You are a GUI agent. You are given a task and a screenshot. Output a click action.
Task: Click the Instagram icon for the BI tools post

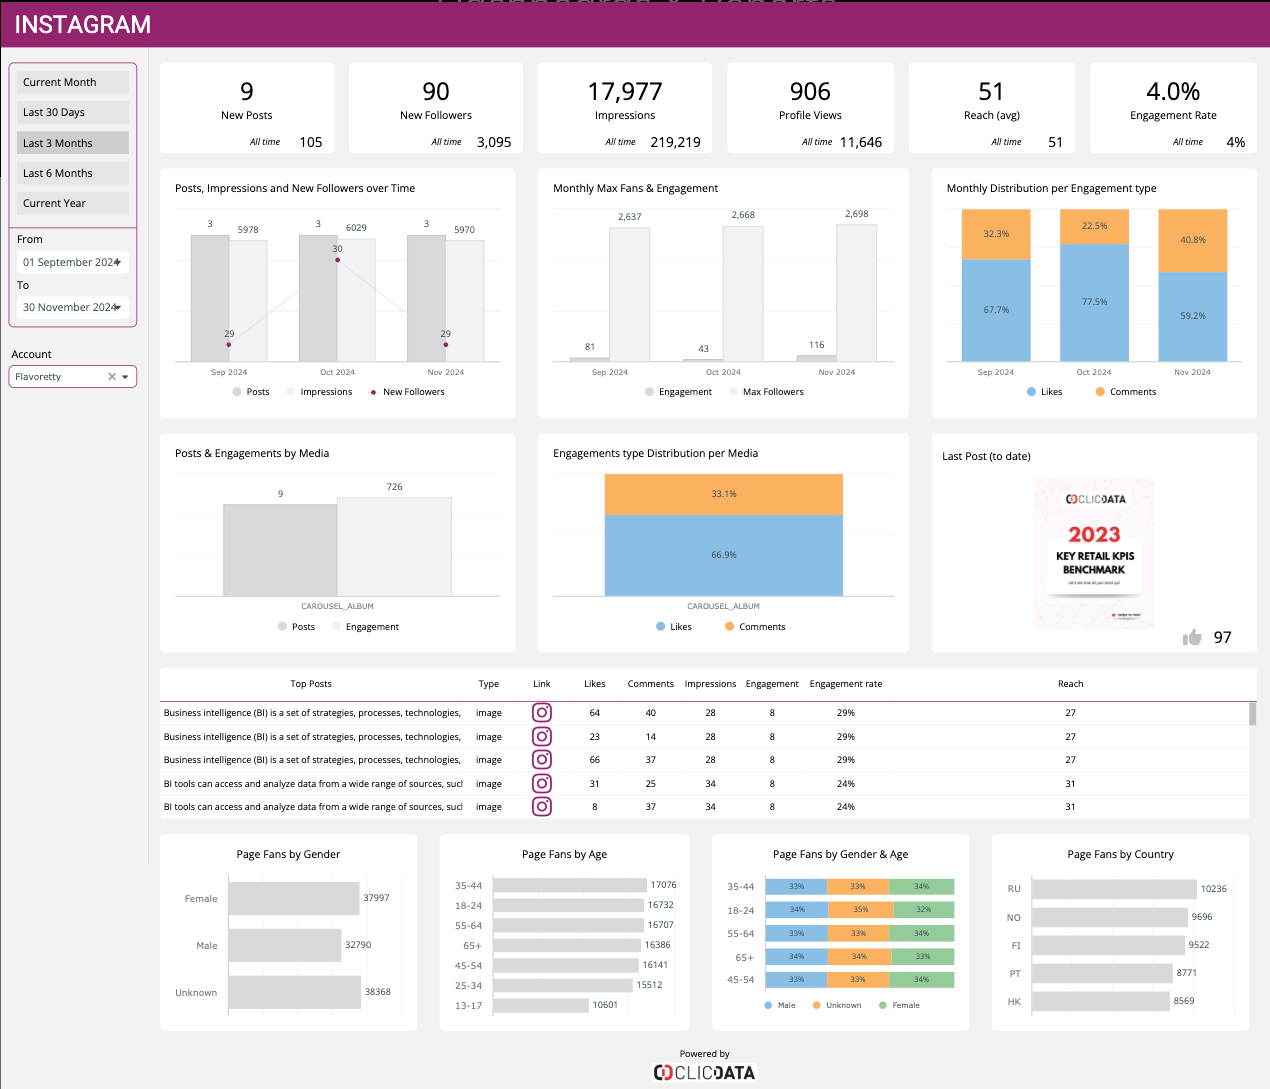click(x=541, y=783)
